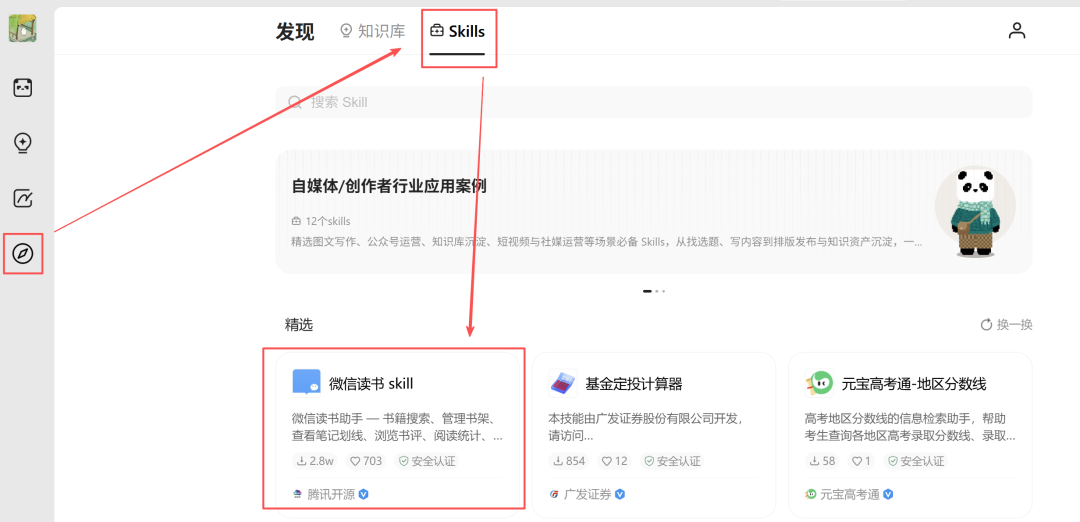1080x522 pixels.
Task: Click the magnifier icon in the Skill search box
Action: coord(295,103)
